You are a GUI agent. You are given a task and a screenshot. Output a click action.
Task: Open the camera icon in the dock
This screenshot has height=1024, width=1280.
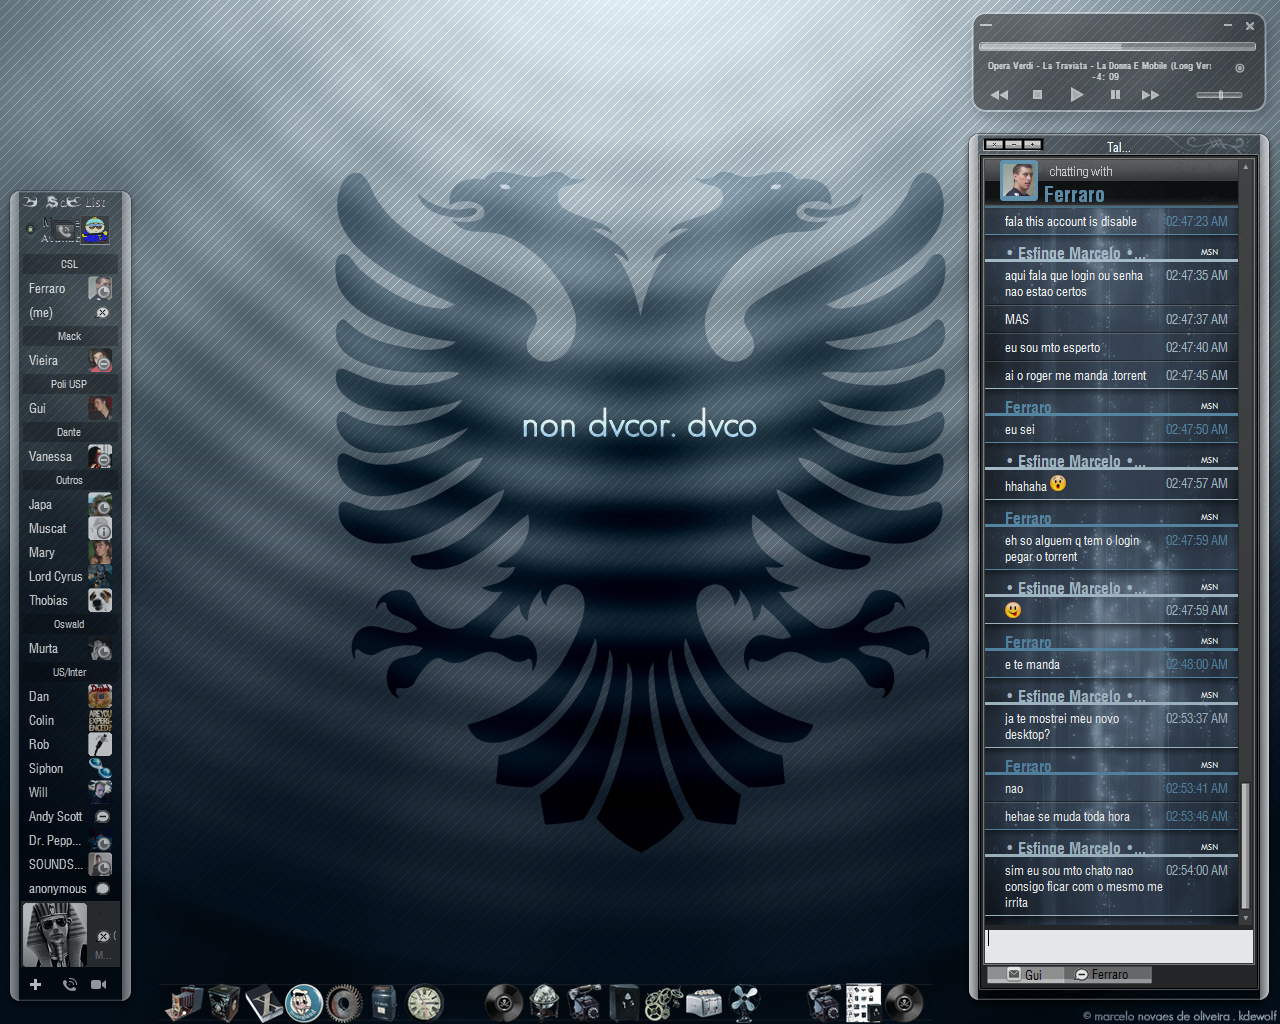[184, 1002]
